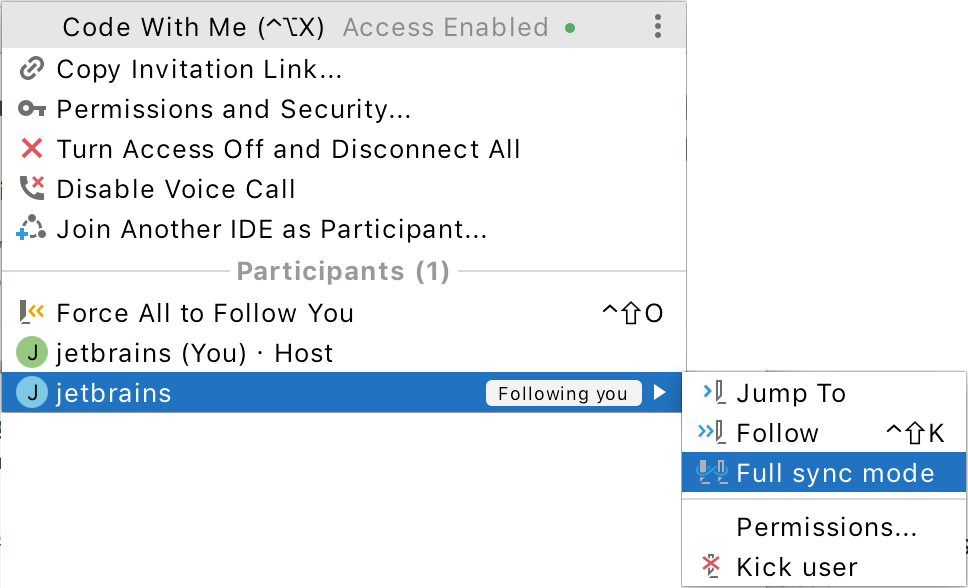Viewport: 968px width, 588px height.
Task: Click the Force All to Follow You icon
Action: click(x=33, y=313)
